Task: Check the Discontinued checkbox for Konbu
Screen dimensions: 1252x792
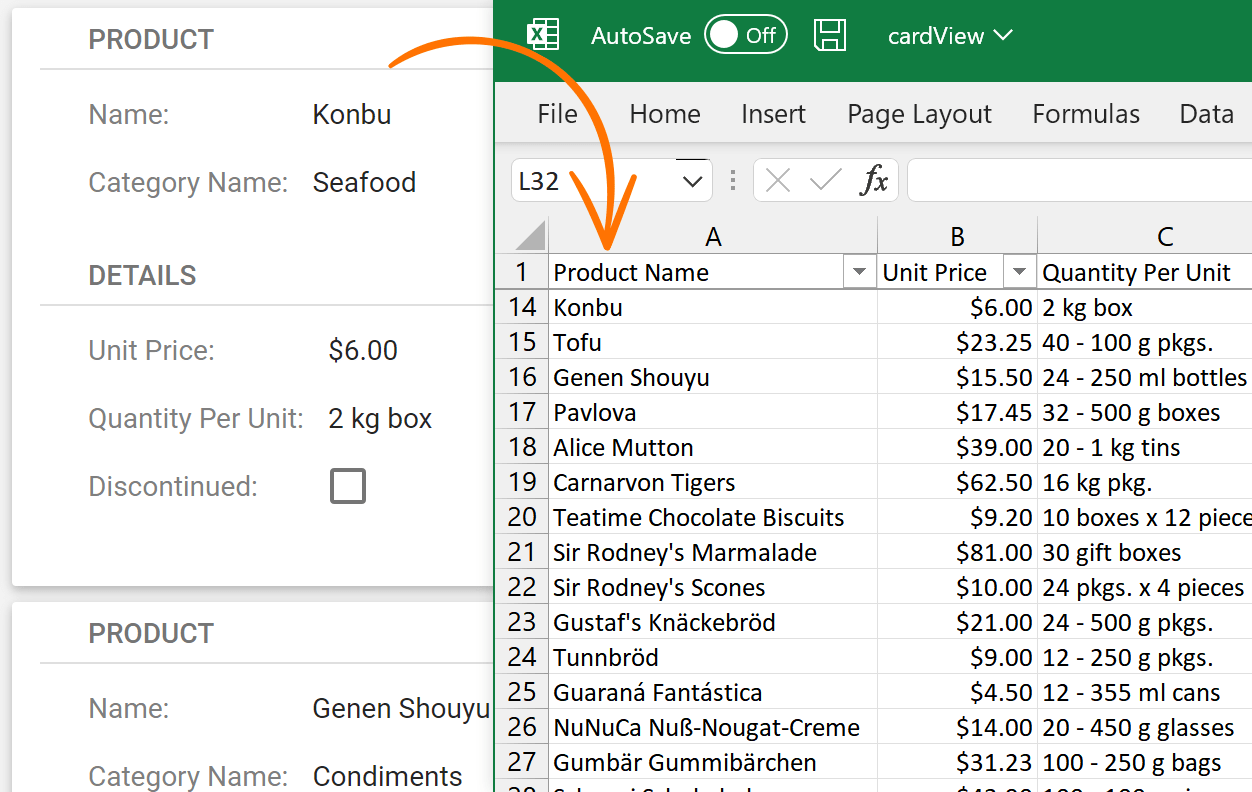Action: 348,486
